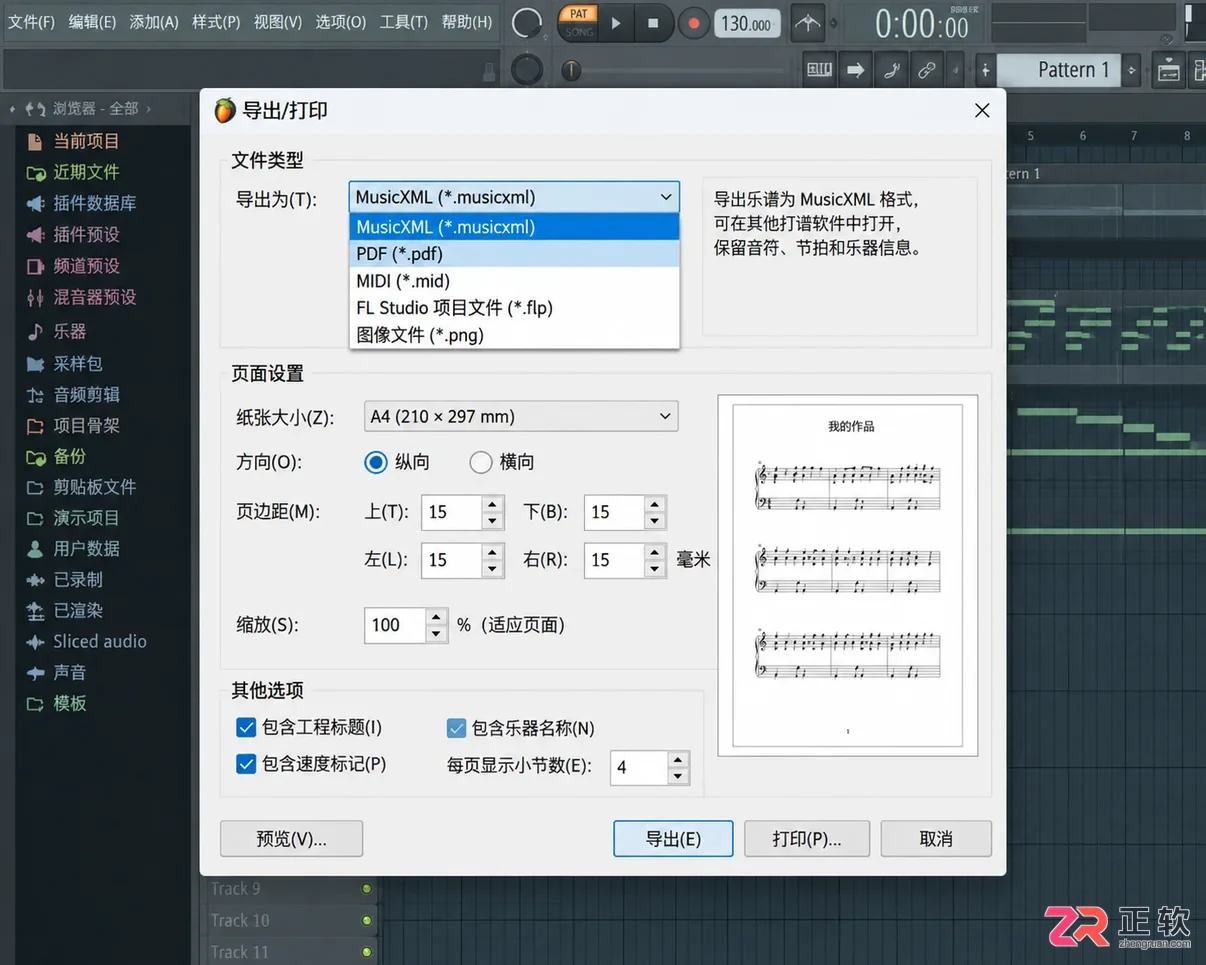Click the 130.000 tempo display
Screen dimensions: 1206x965
(747, 23)
